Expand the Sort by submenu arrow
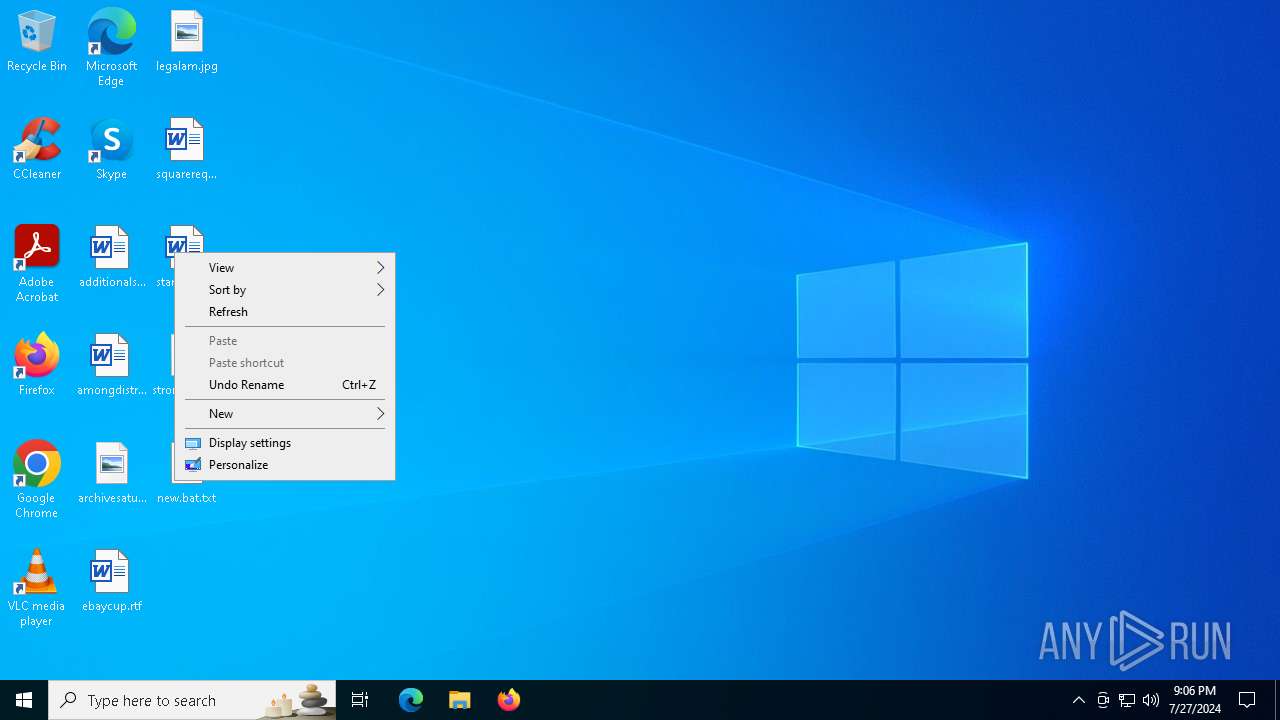The image size is (1280, 720). point(380,290)
